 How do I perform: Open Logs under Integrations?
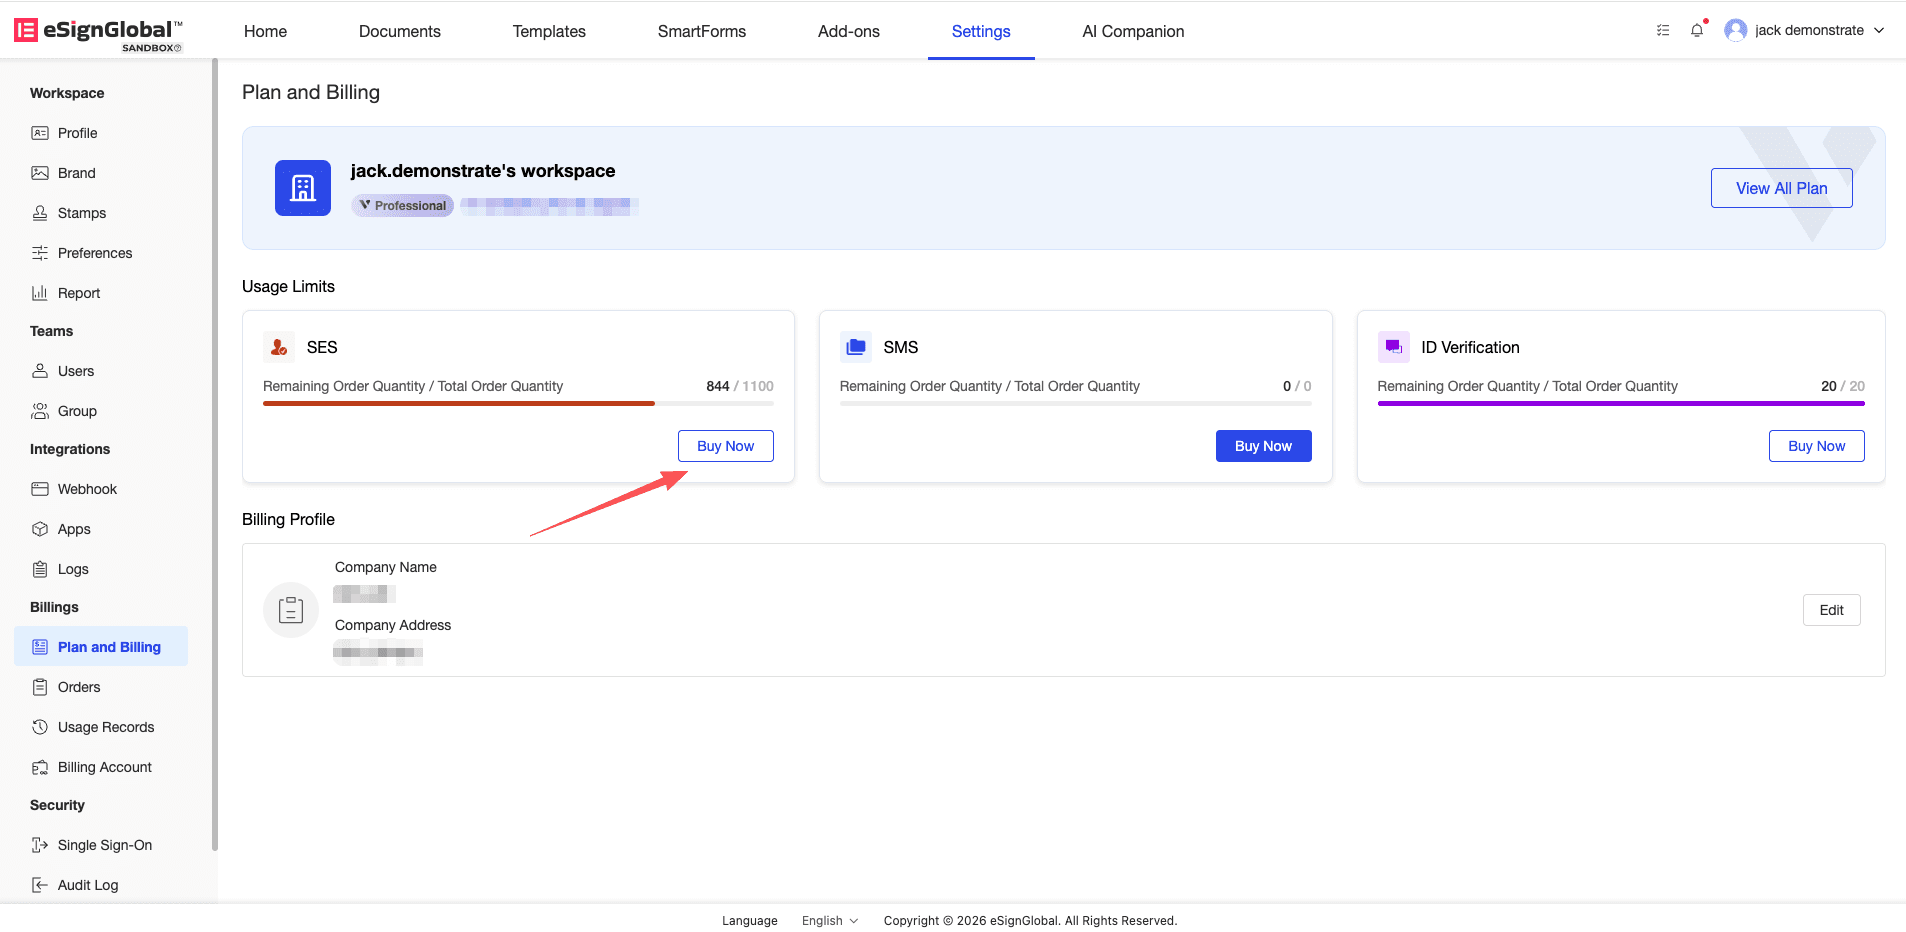101,569
